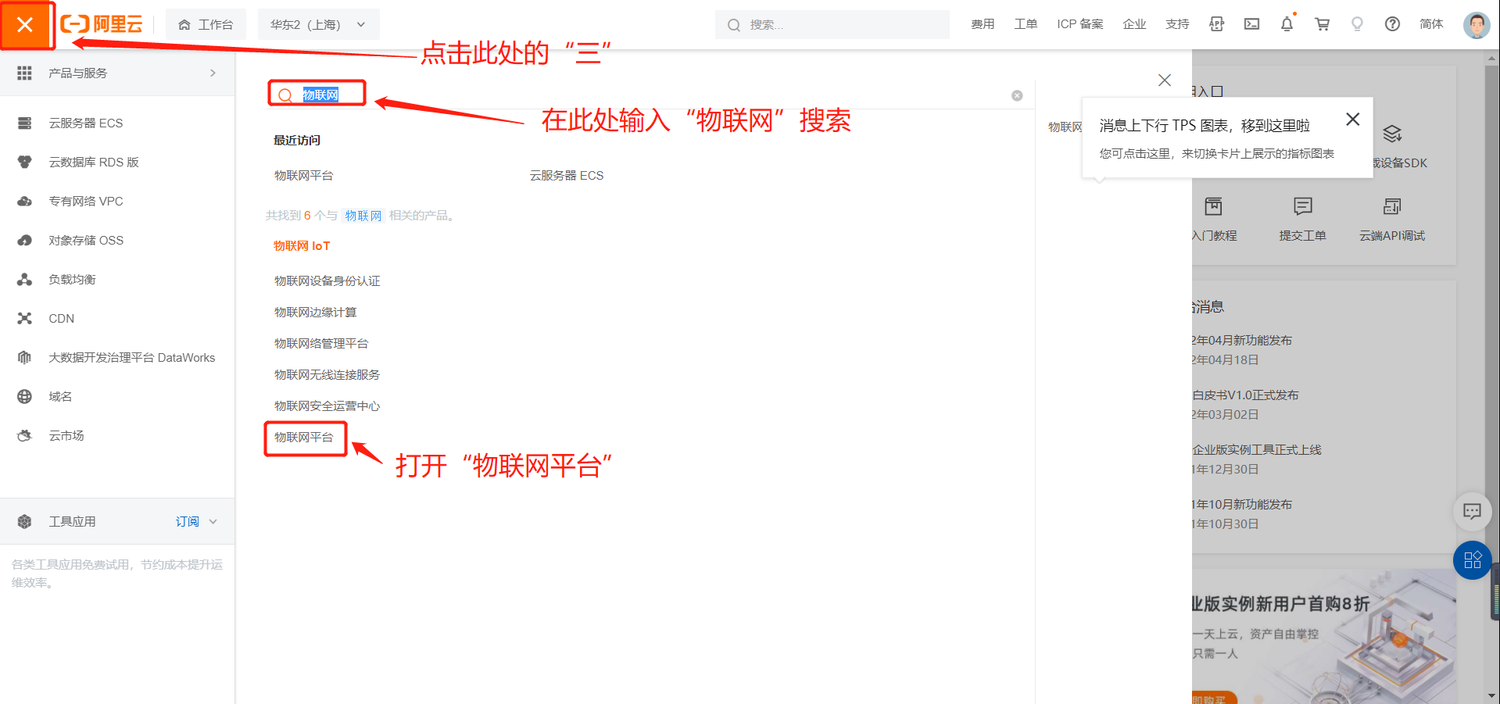Screen dimensions: 1500x704
Task: Open the ICP 备案 menu
Action: 1080,24
